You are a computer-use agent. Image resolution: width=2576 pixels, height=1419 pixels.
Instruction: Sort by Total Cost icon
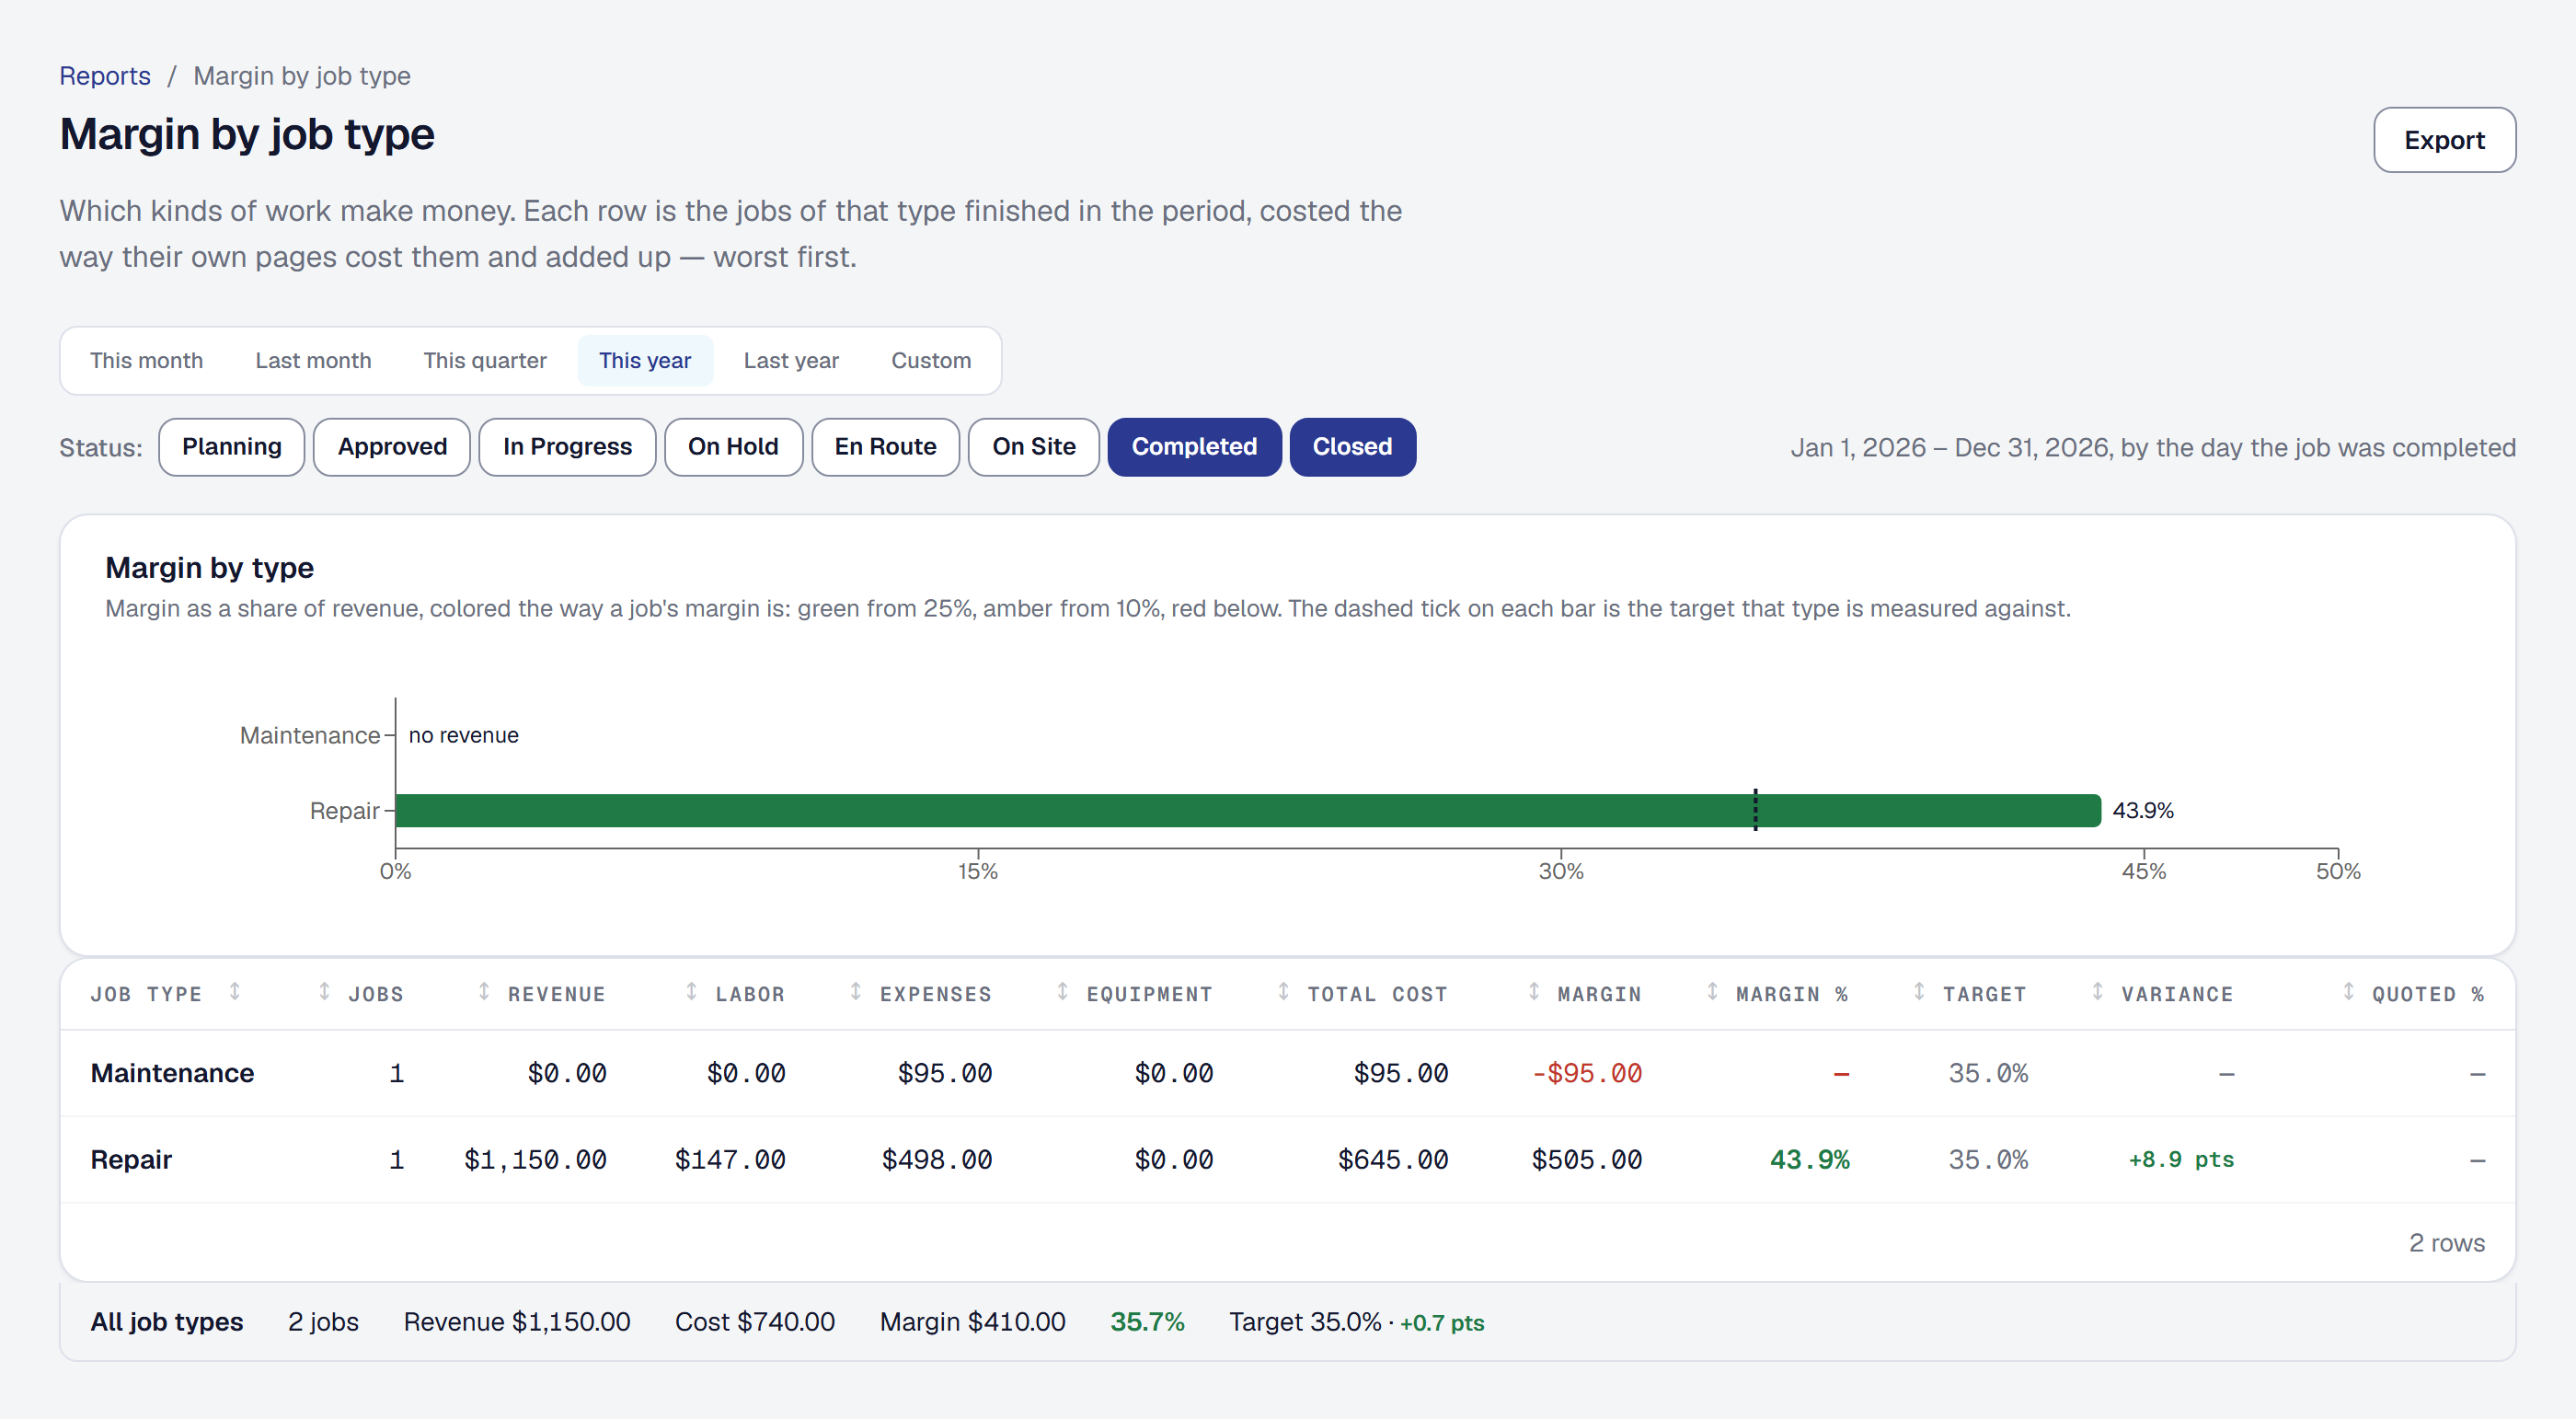coord(1283,991)
